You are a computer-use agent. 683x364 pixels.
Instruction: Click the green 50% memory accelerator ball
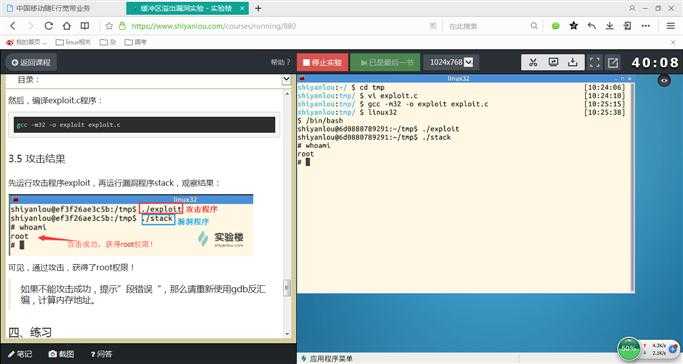point(629,348)
